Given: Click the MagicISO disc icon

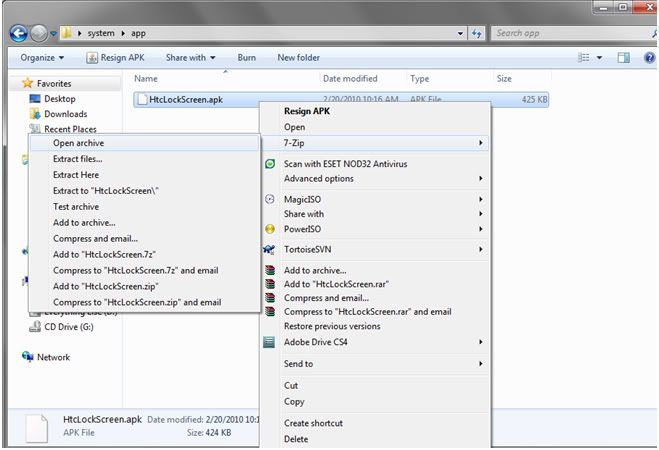Looking at the screenshot, I should (x=269, y=200).
